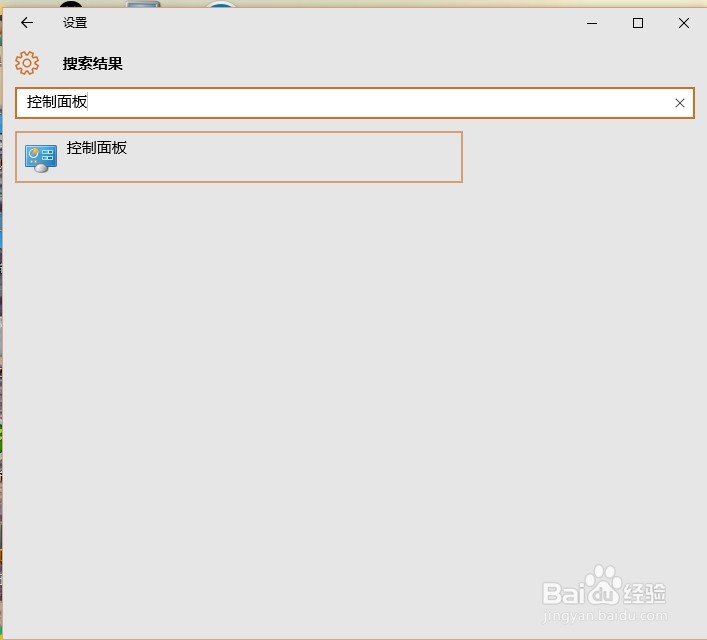Screen dimensions: 707x640
Task: Click the 设置 window title text
Action: click(75, 23)
